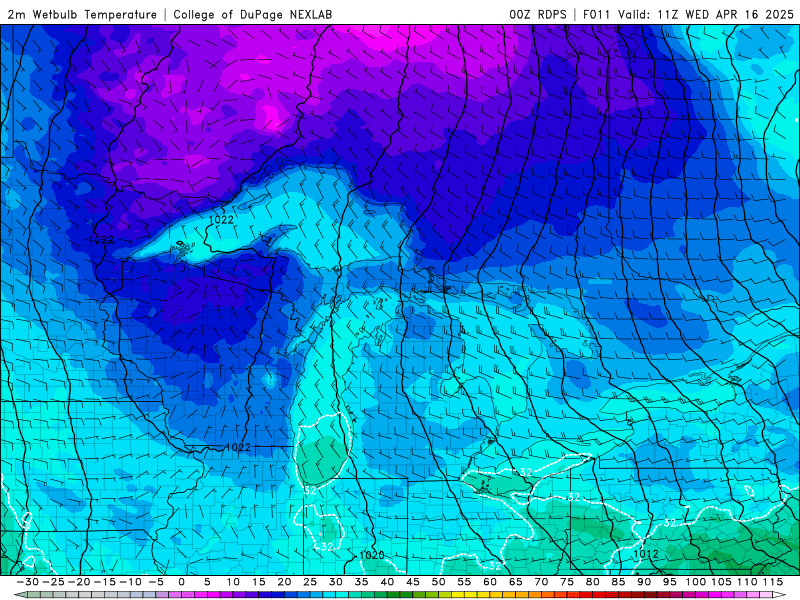Click the 75 value on the color scale
The height and width of the screenshot is (600, 800).
tap(567, 582)
